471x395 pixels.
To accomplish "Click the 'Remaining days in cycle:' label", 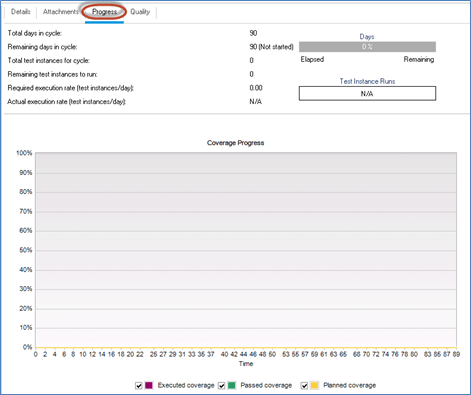I will pos(42,47).
